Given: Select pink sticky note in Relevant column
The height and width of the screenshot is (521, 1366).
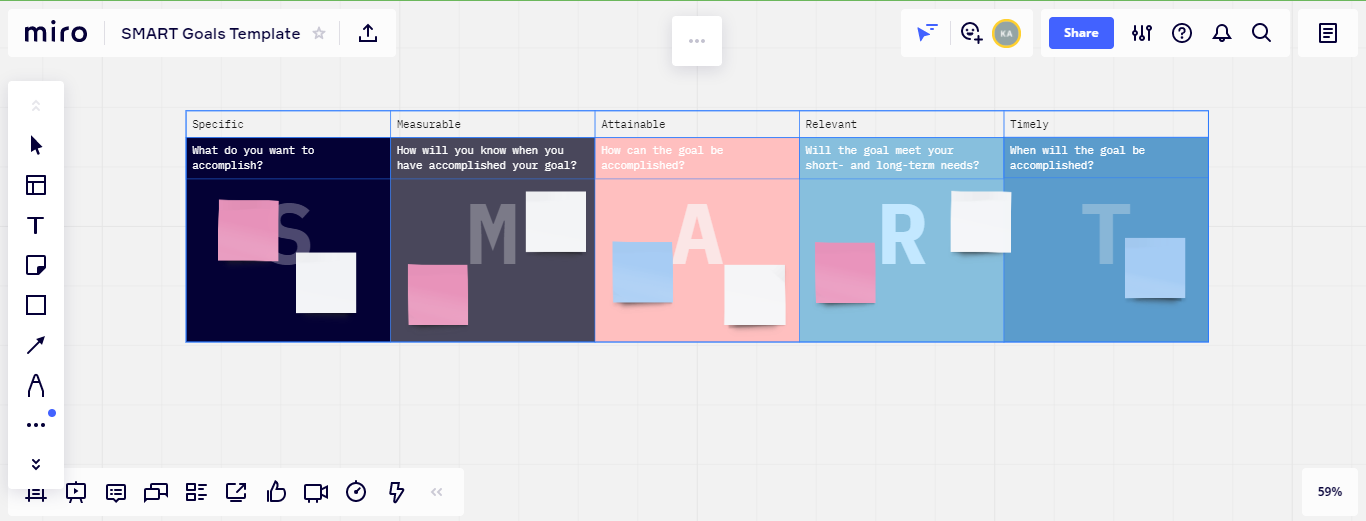Looking at the screenshot, I should (846, 273).
